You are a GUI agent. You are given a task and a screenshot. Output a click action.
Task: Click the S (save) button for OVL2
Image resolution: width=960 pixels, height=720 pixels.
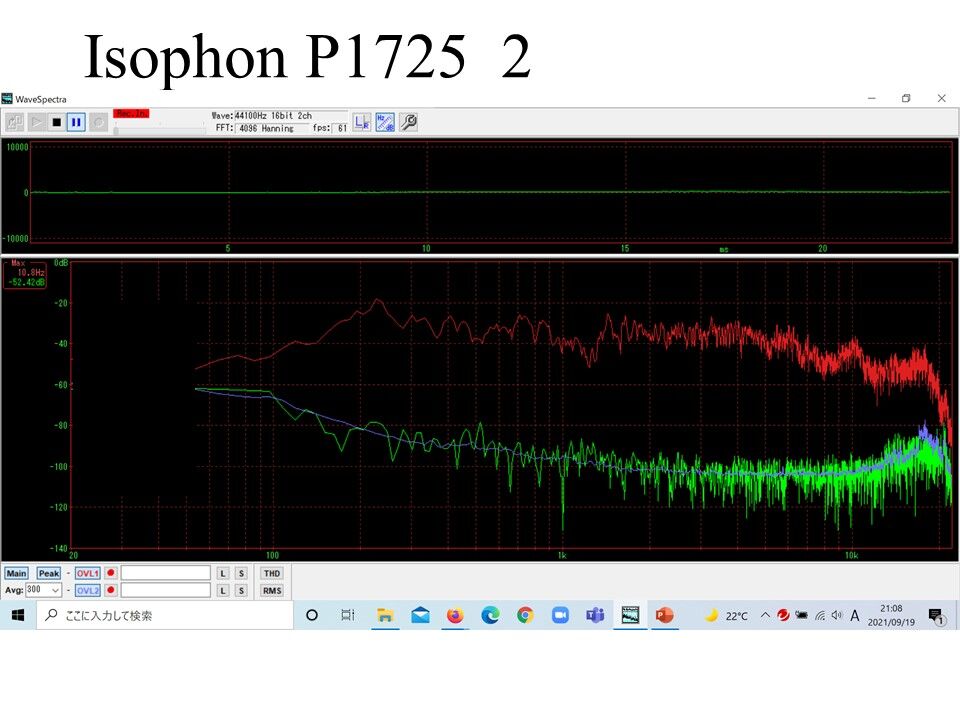(x=241, y=591)
